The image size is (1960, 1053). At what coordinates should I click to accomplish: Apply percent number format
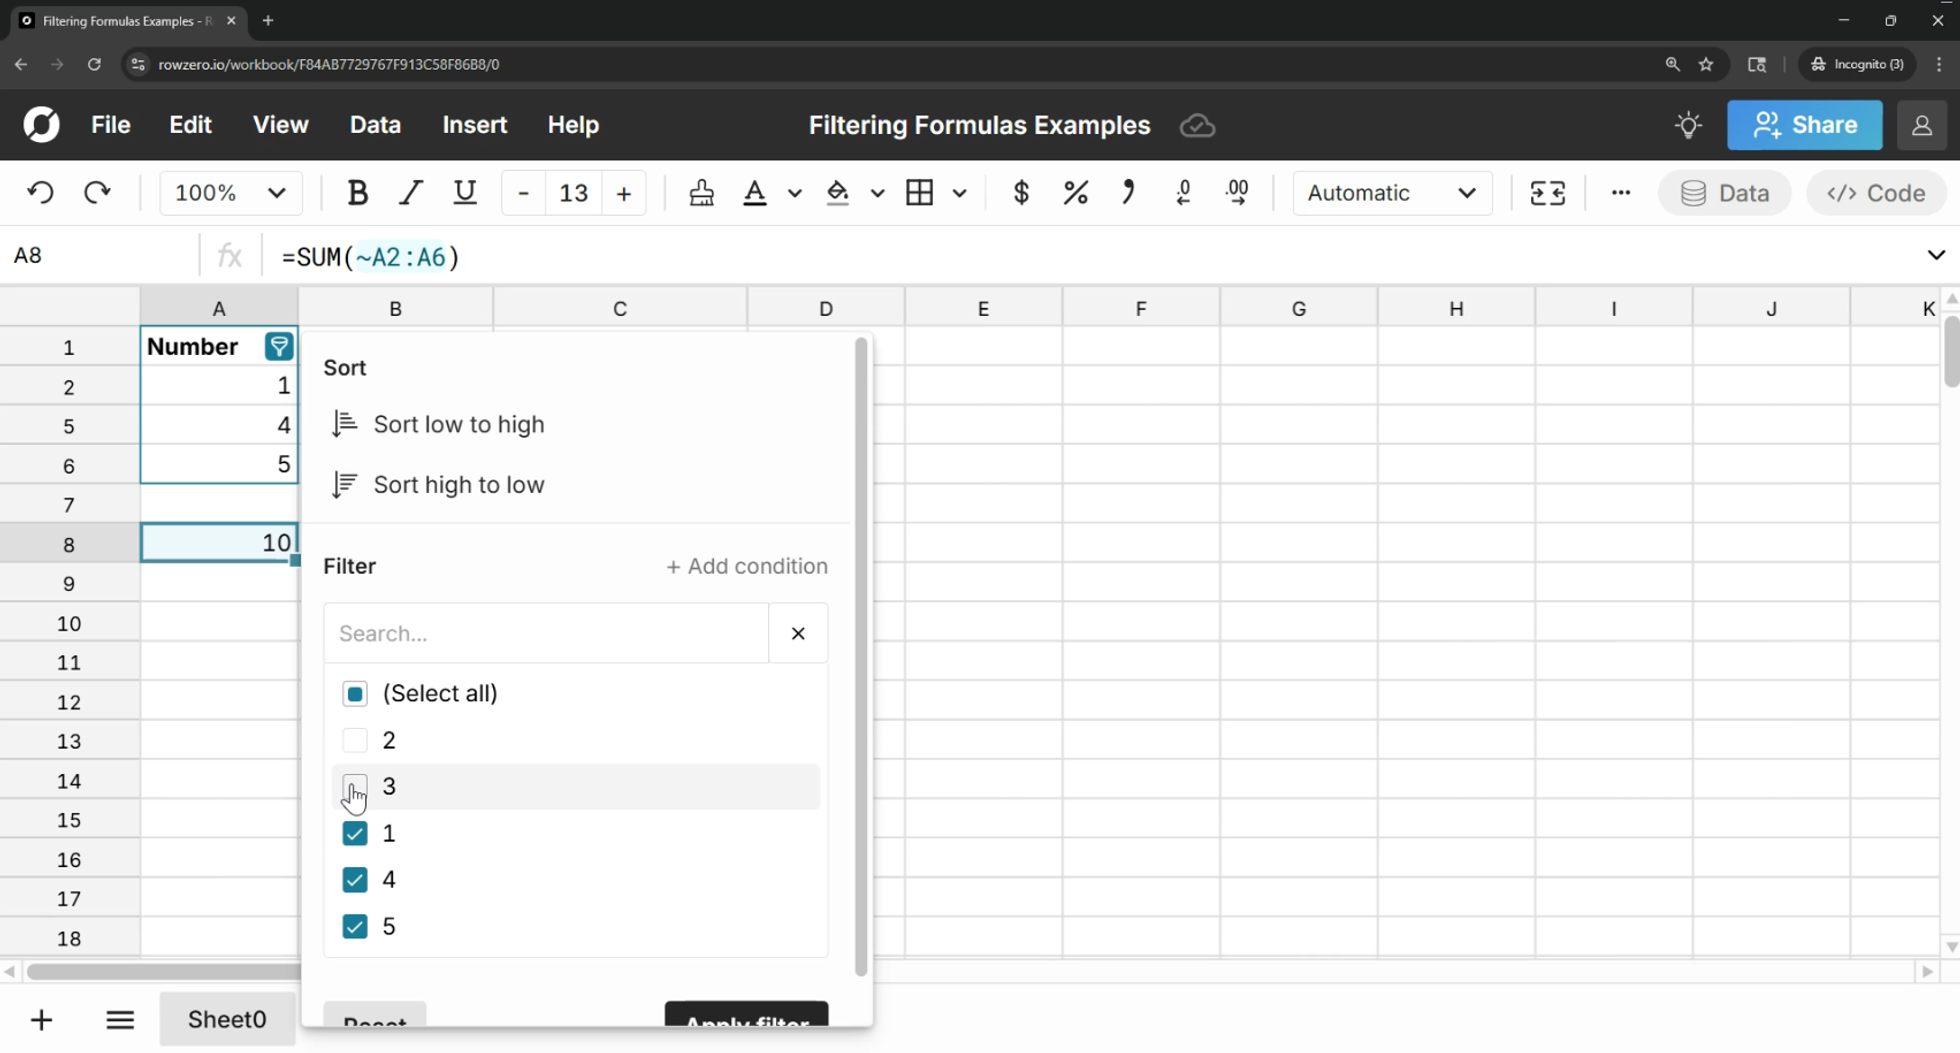coord(1075,193)
